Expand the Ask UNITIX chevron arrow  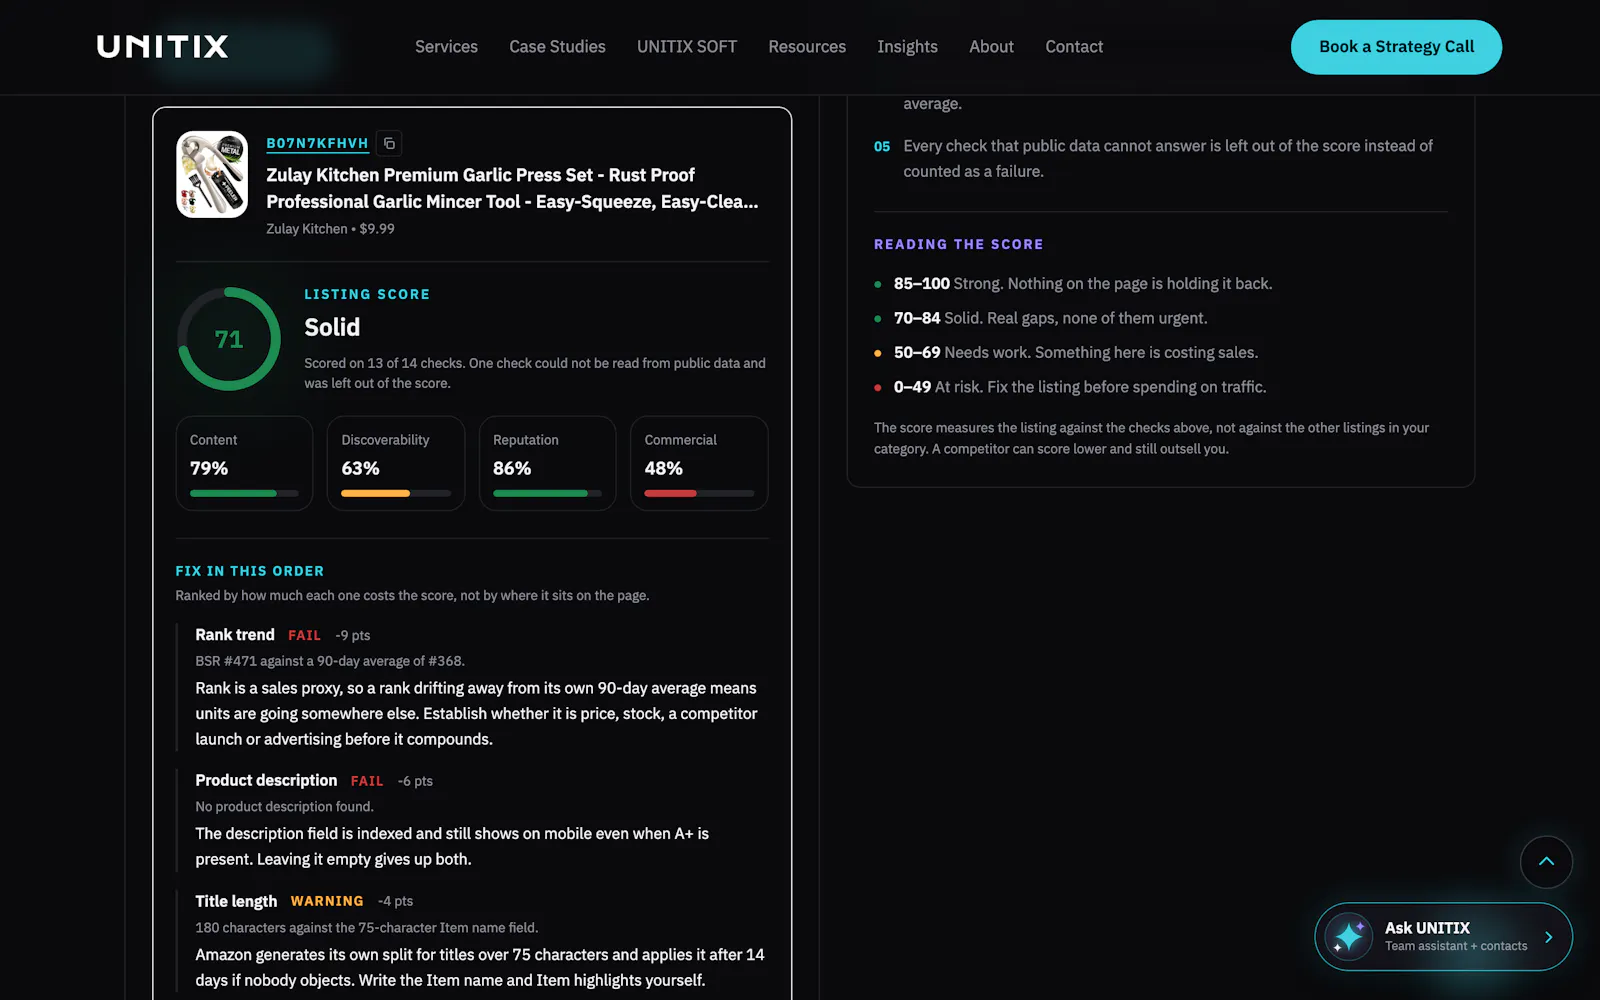coord(1548,937)
